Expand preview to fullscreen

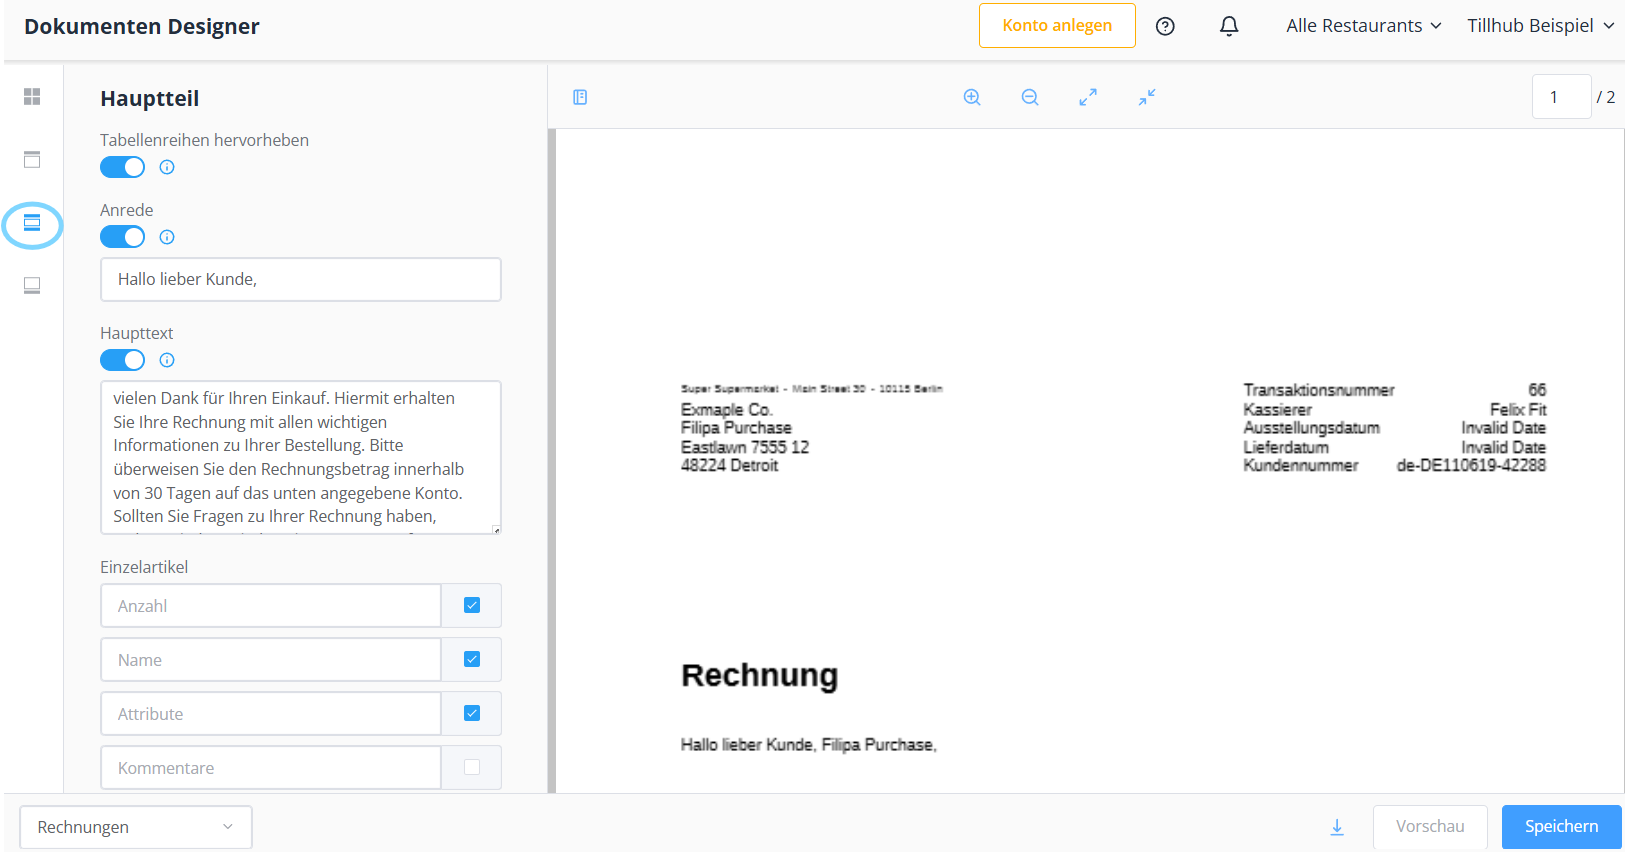1088,97
